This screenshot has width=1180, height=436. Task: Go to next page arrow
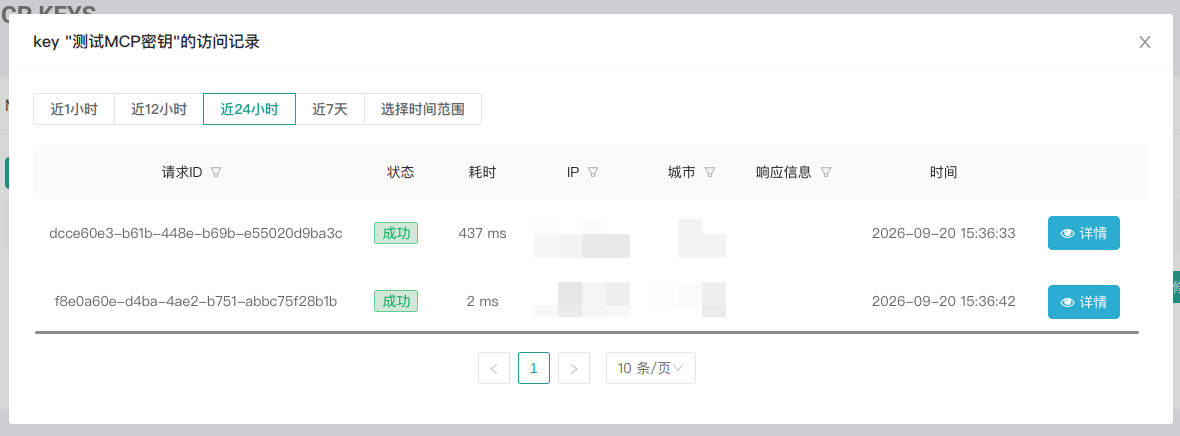tap(573, 368)
